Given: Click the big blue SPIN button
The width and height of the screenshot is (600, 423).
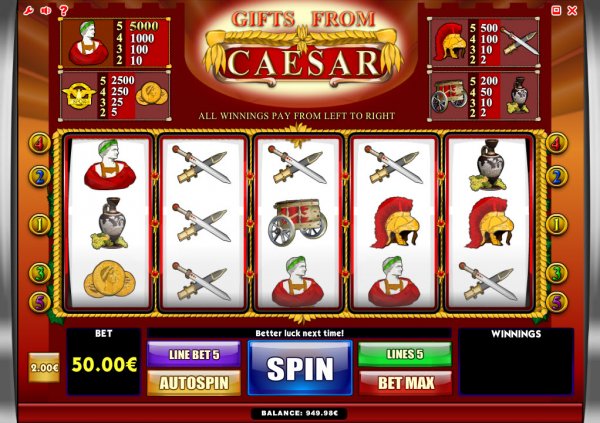Looking at the screenshot, I should [300, 368].
